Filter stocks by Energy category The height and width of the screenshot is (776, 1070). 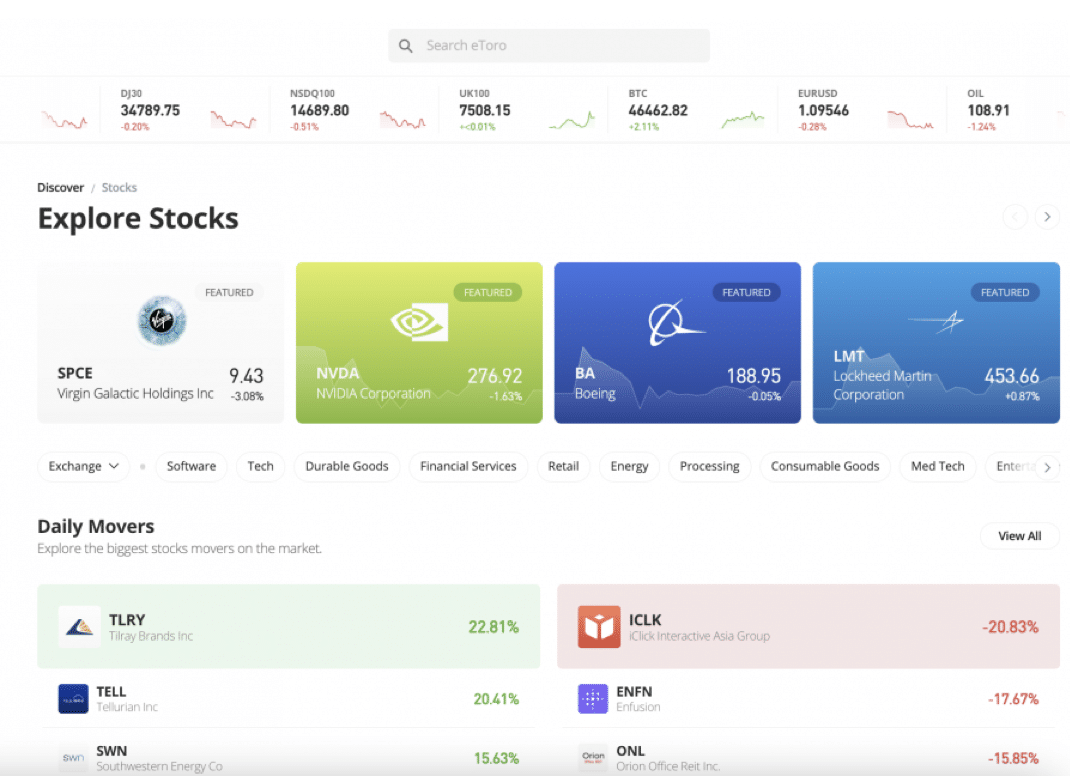(x=629, y=466)
